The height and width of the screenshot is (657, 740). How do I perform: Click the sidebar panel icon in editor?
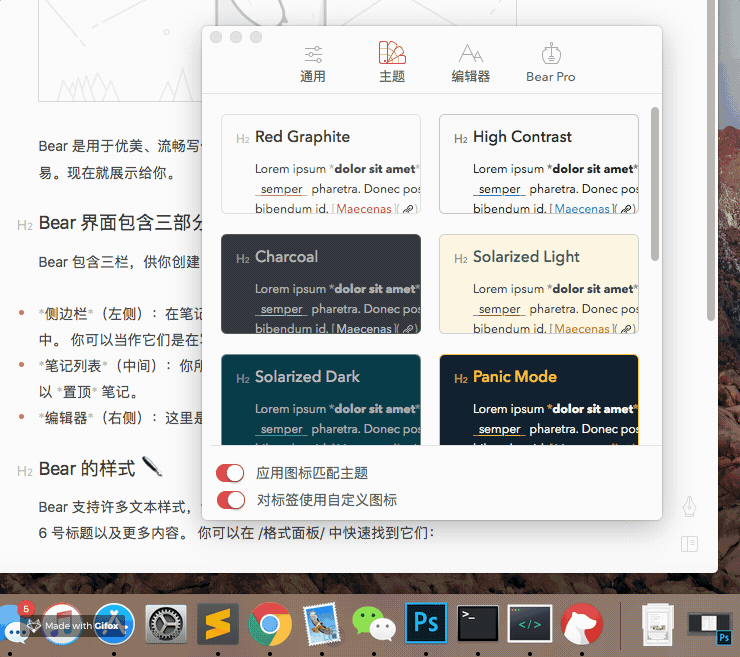tap(690, 544)
